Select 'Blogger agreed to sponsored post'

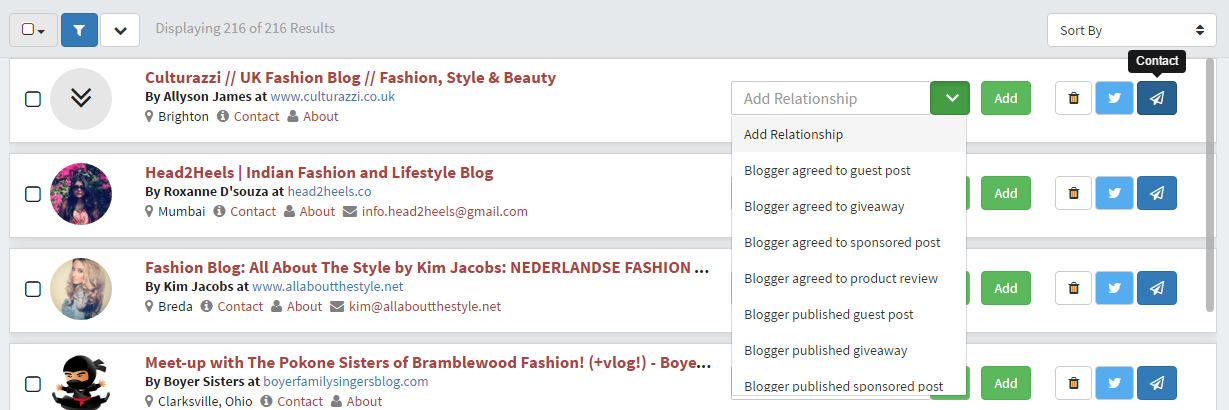(x=849, y=242)
